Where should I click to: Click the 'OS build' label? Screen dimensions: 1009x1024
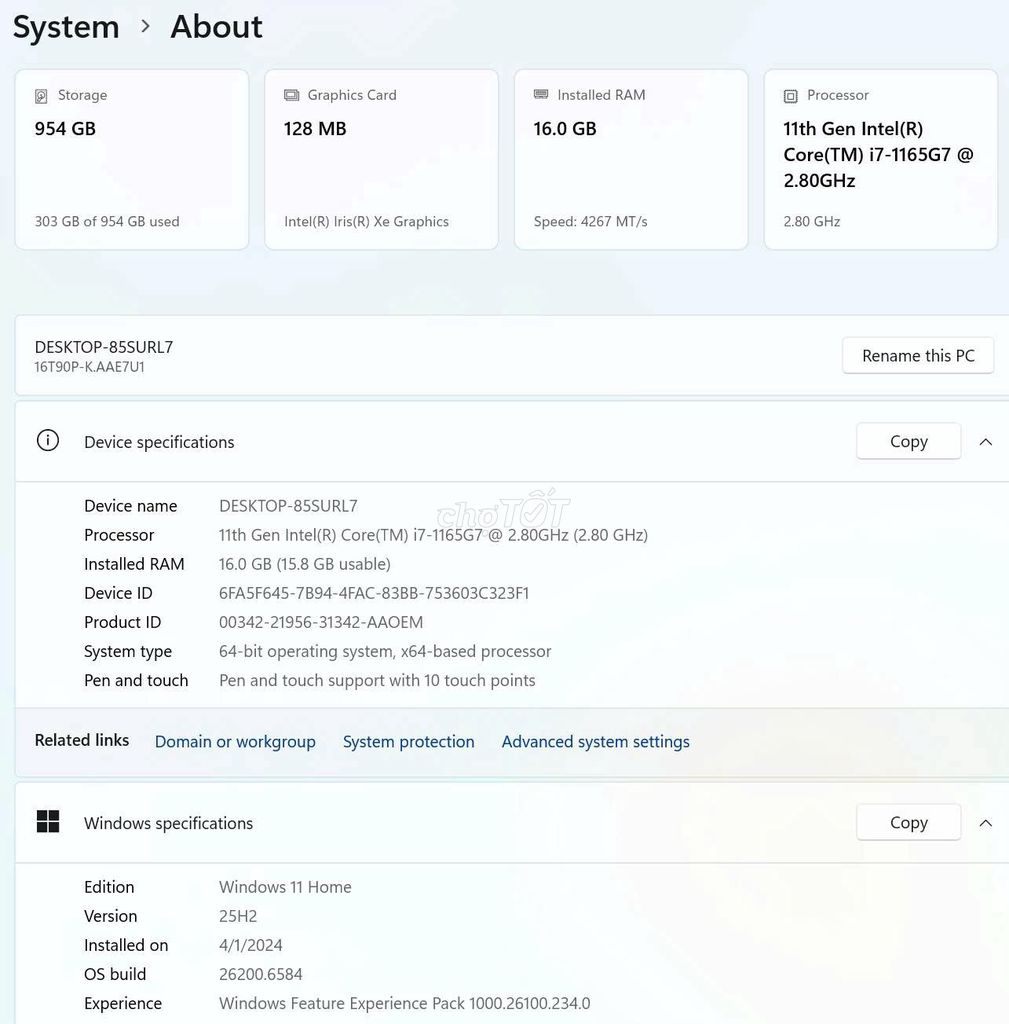[115, 974]
